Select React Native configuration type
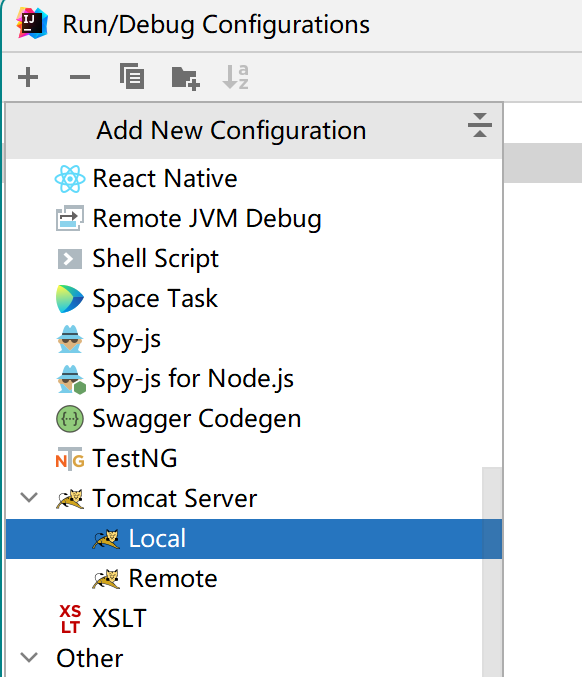 (x=254, y=179)
